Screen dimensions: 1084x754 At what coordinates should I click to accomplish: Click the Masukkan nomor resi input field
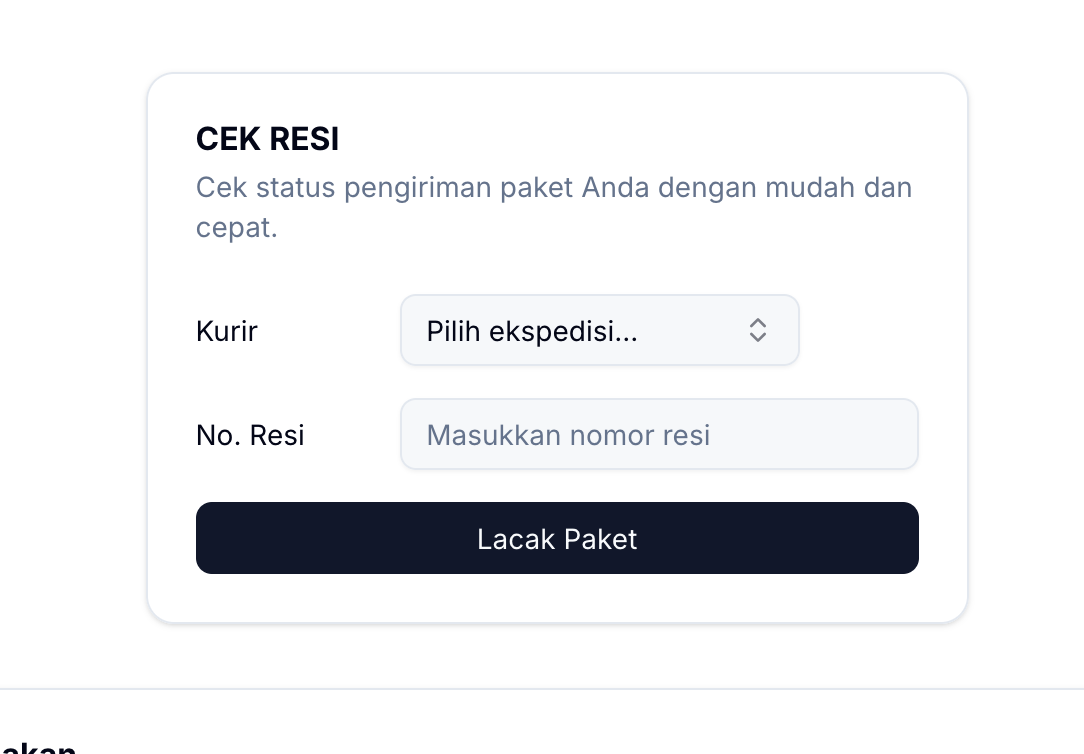(659, 434)
